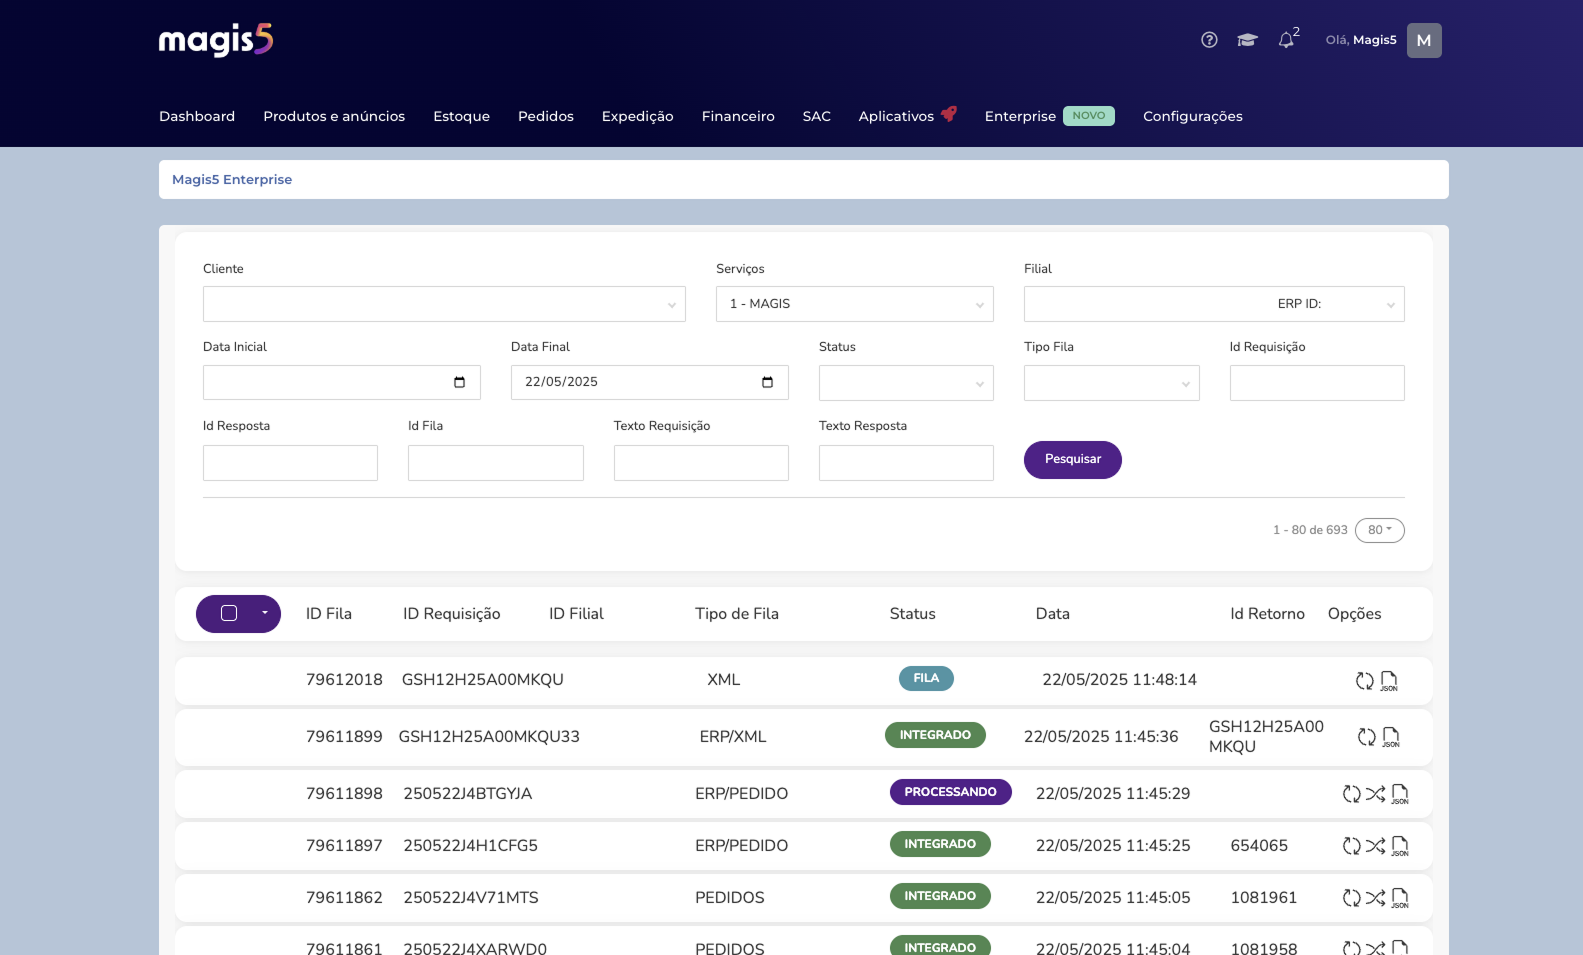Click the ID Fila column header
The image size is (1583, 955).
point(329,614)
